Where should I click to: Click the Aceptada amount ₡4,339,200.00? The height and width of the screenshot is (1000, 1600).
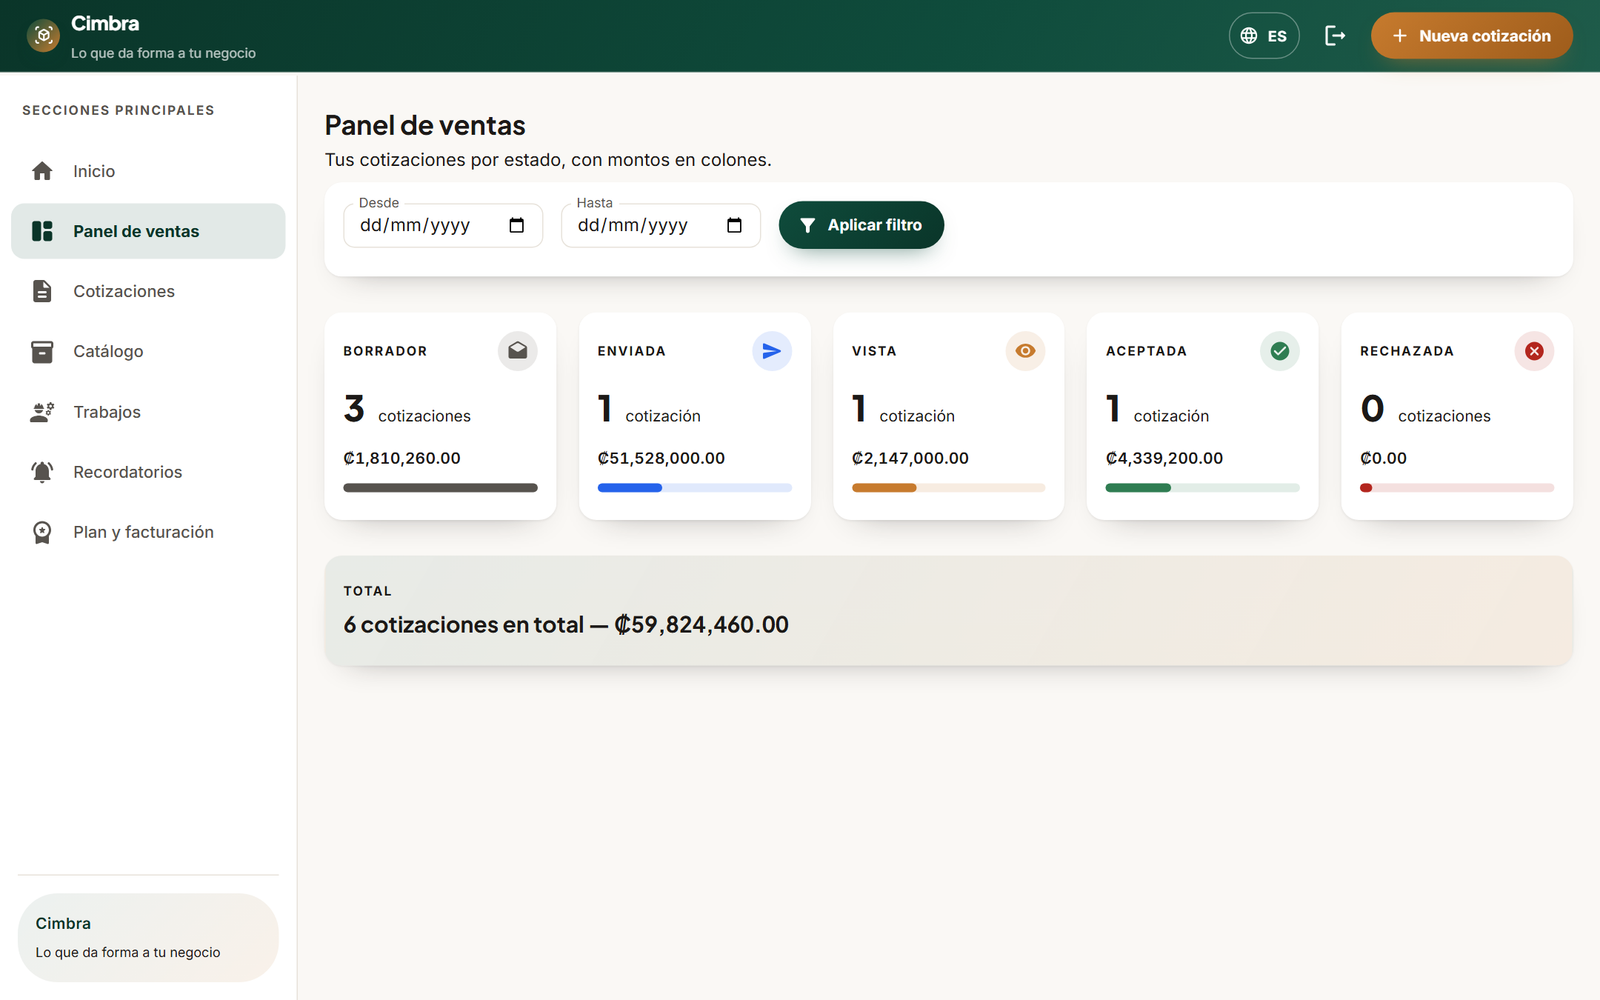(1164, 458)
